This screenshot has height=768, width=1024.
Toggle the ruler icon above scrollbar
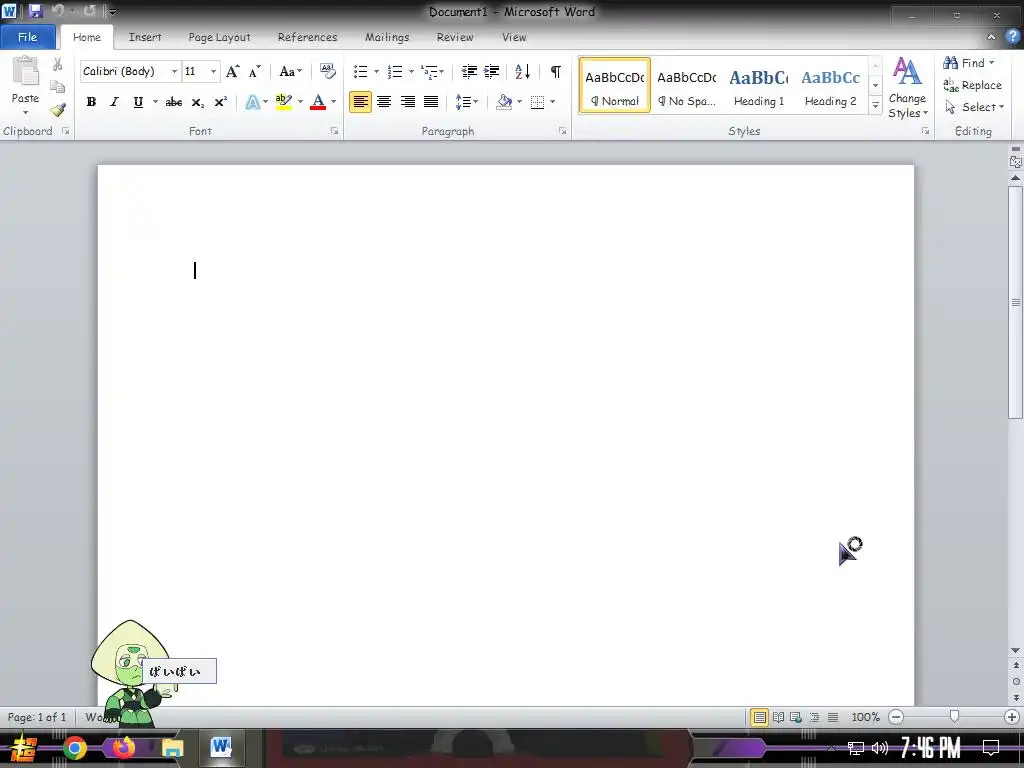point(1016,161)
